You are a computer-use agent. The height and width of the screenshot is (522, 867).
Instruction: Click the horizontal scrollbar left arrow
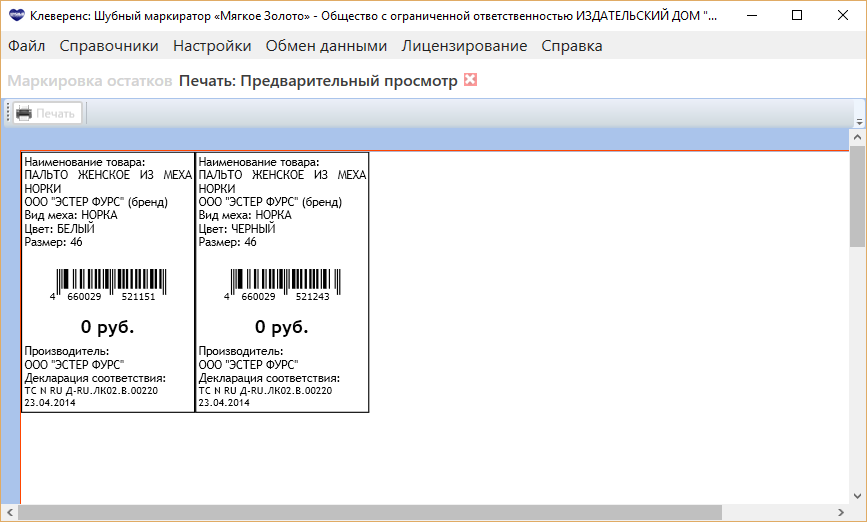9,513
